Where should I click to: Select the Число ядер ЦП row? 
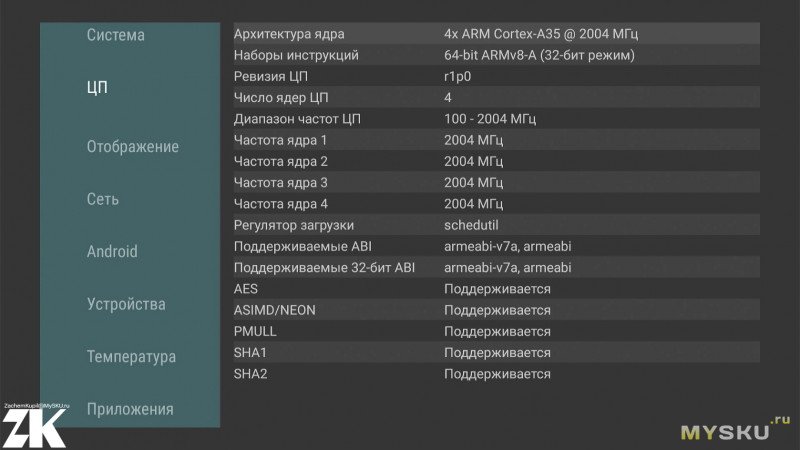496,97
